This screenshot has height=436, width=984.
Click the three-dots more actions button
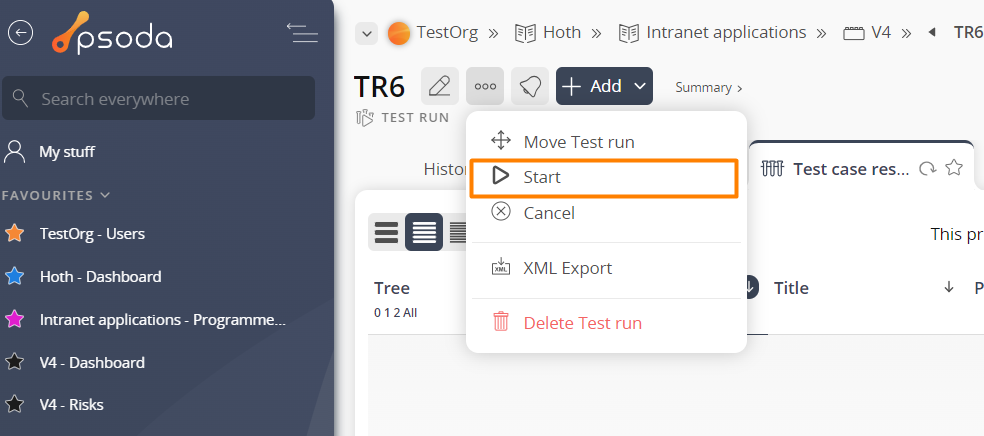pyautogui.click(x=485, y=86)
